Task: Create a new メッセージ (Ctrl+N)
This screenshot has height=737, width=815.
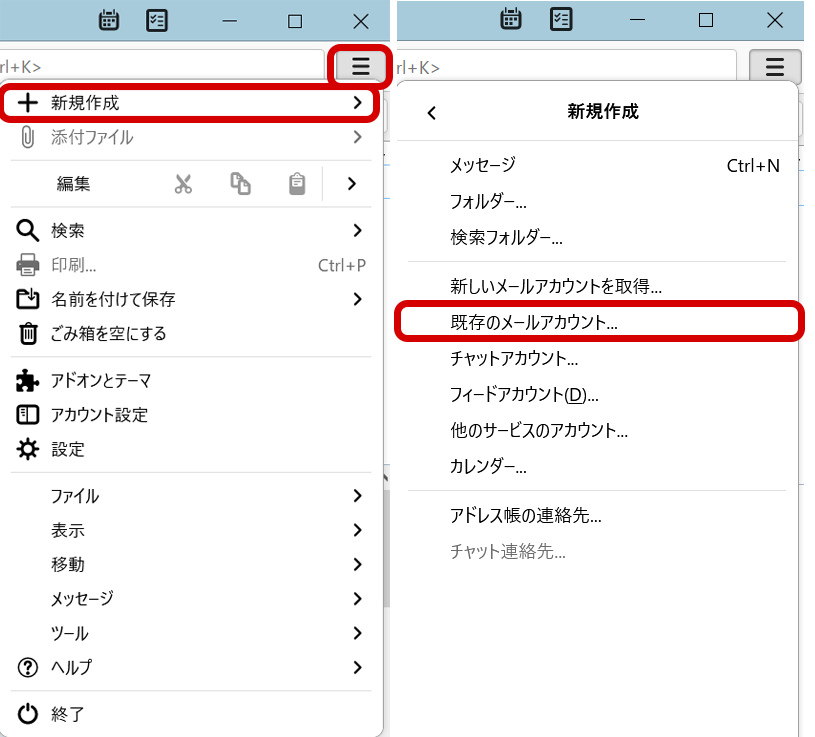Action: (483, 166)
